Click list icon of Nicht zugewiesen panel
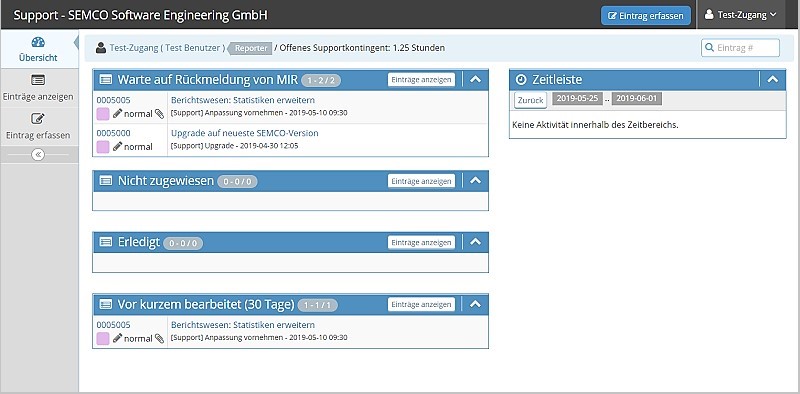 [x=106, y=181]
